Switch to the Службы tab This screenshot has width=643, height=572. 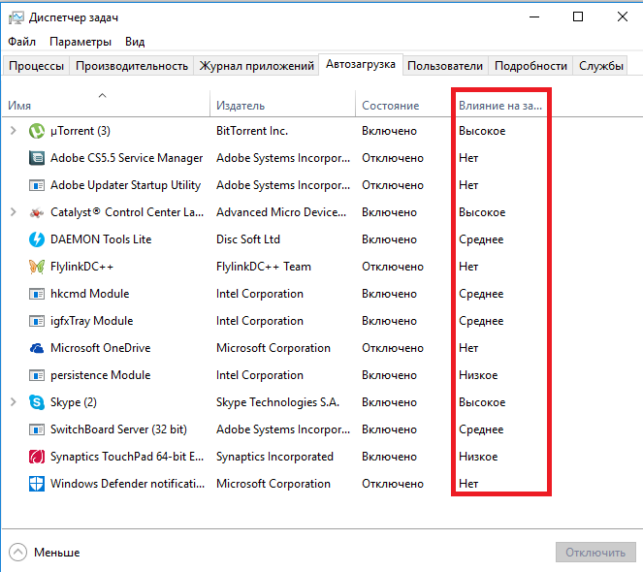(601, 66)
